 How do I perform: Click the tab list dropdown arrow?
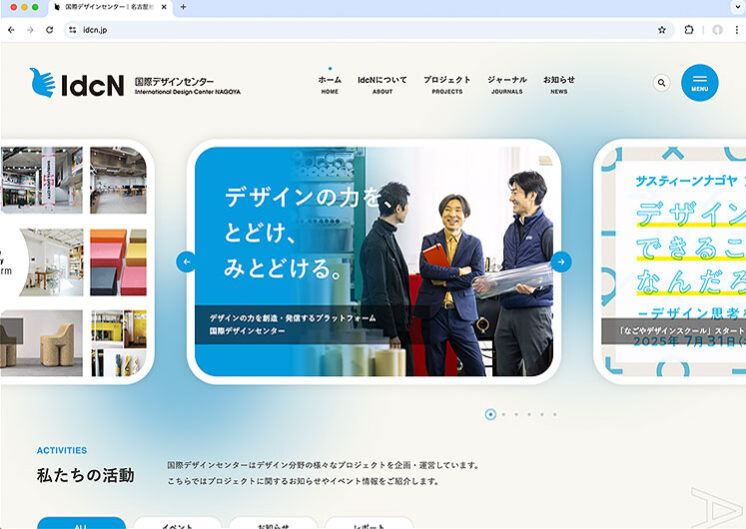[737, 7]
